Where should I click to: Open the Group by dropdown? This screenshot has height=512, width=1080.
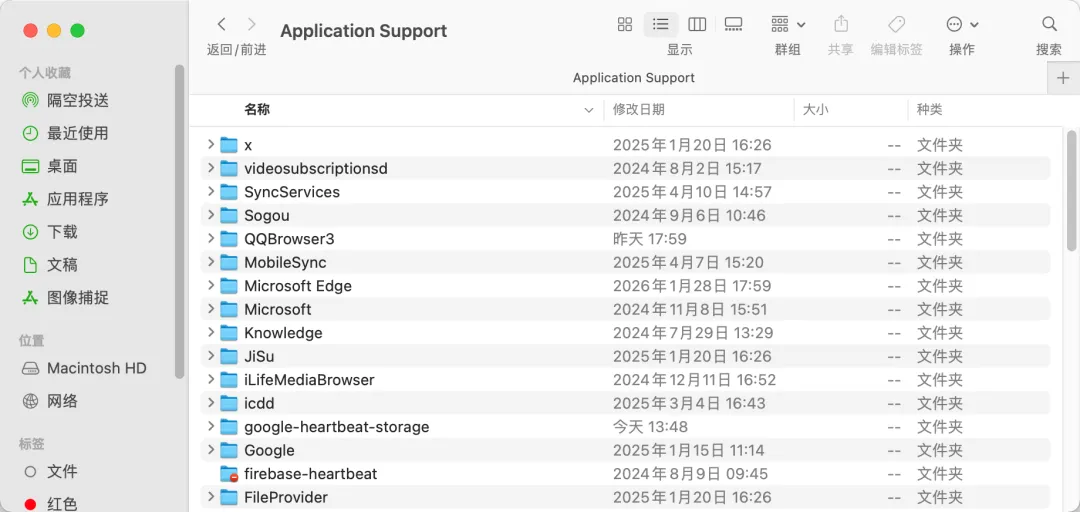[x=788, y=24]
